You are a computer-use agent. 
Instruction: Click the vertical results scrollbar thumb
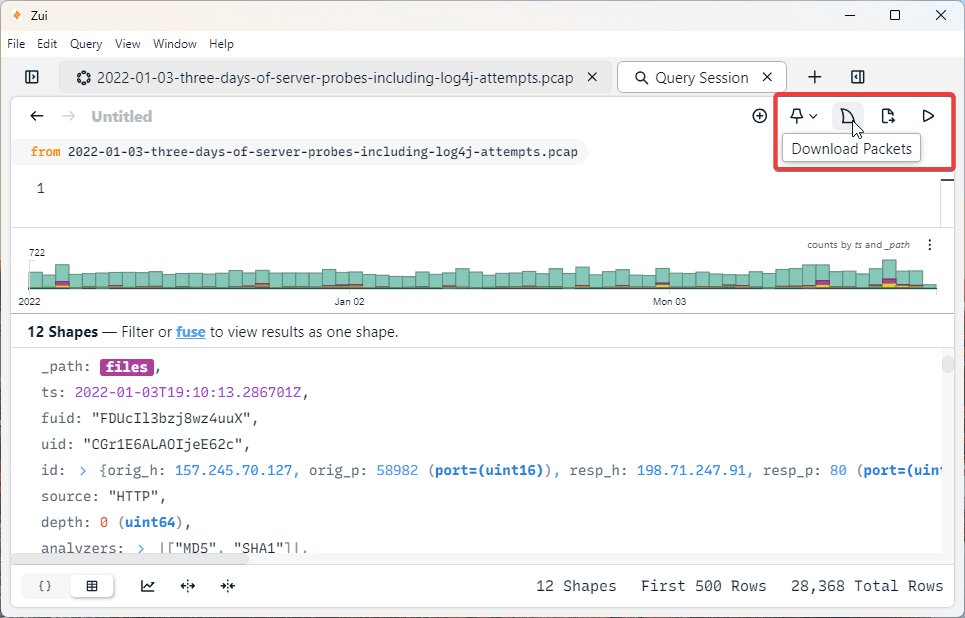(x=948, y=364)
